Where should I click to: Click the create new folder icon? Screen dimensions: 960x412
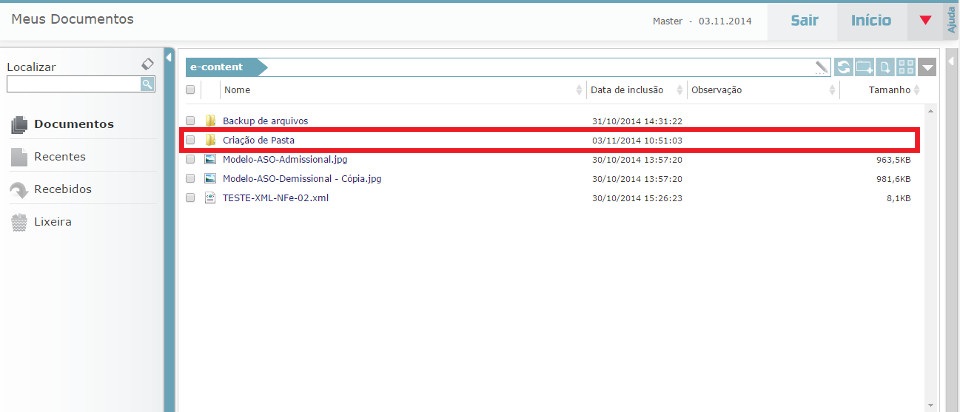click(864, 67)
